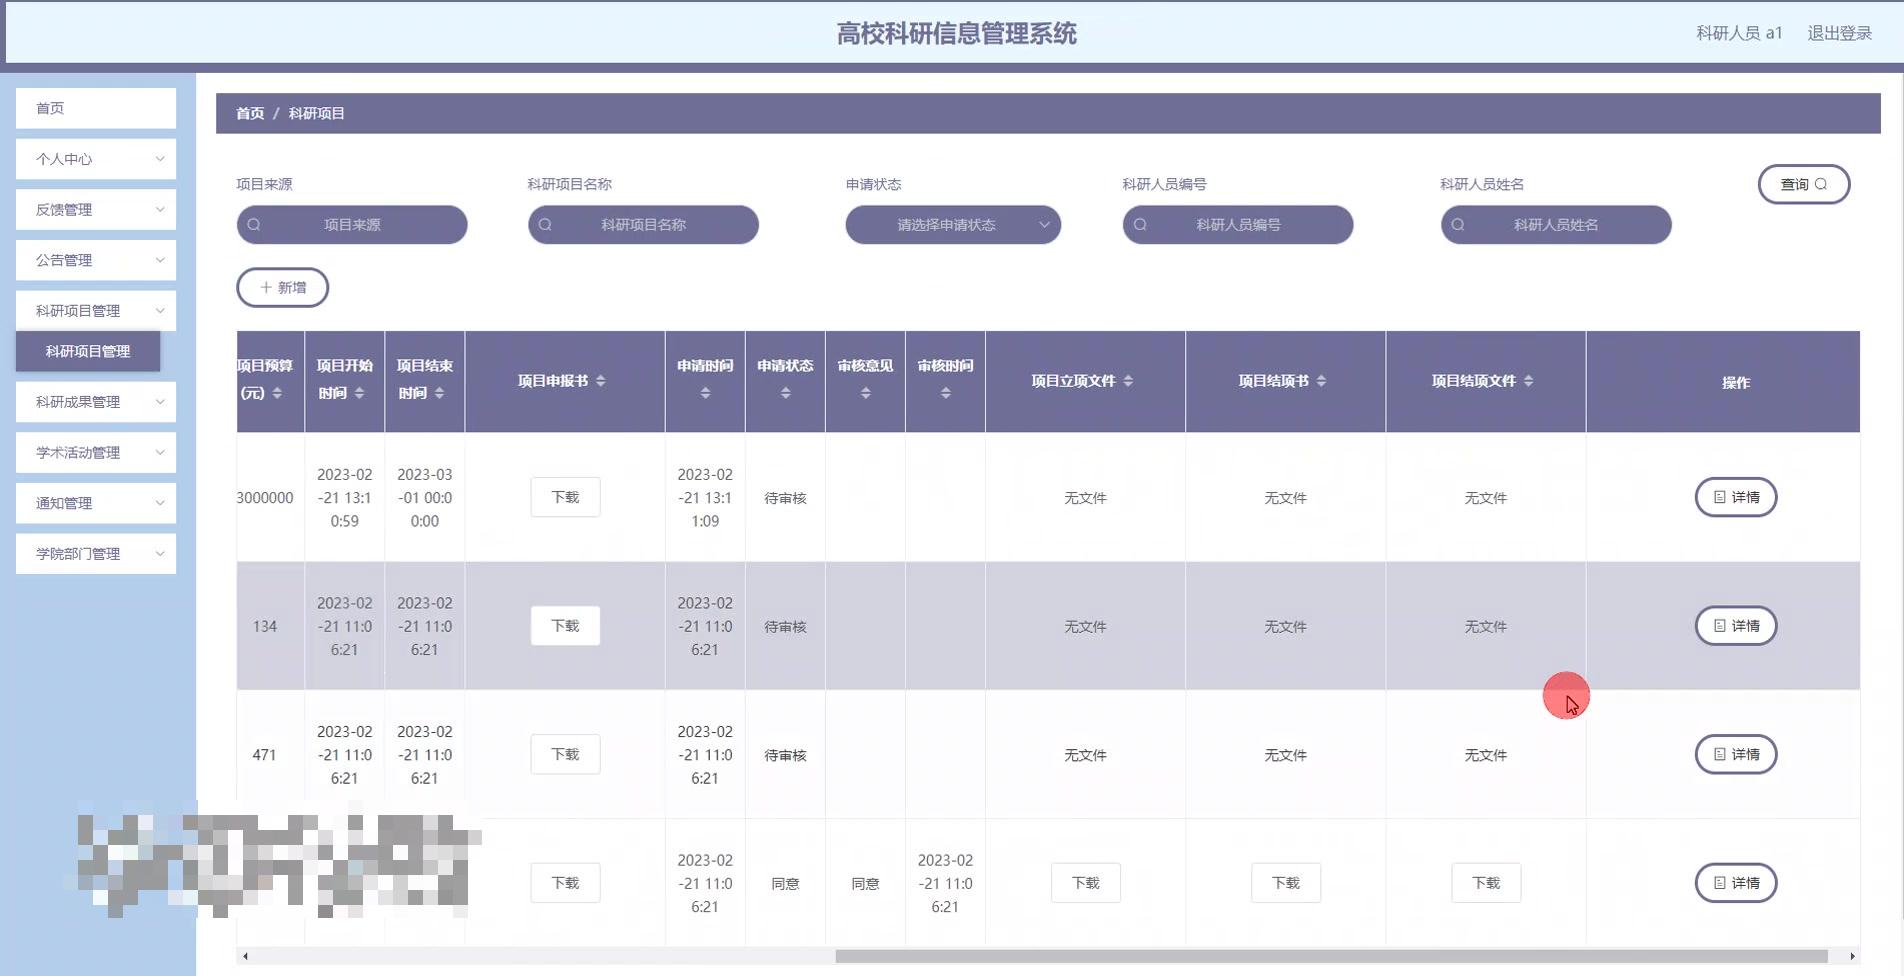Click 待审核 status in budget 134 row
Viewport: 1904px width, 976px height.
[x=785, y=627]
